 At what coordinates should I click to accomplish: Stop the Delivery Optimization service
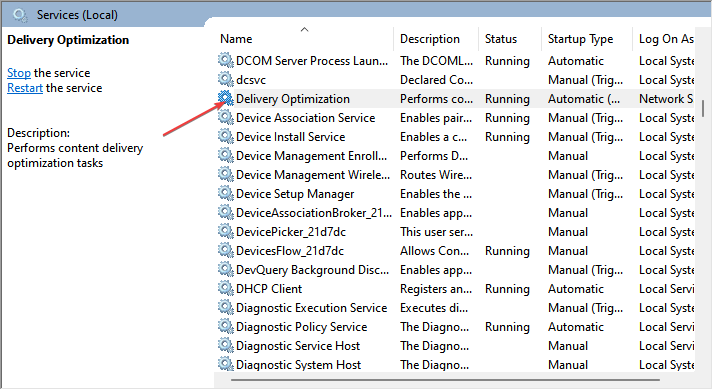(19, 73)
